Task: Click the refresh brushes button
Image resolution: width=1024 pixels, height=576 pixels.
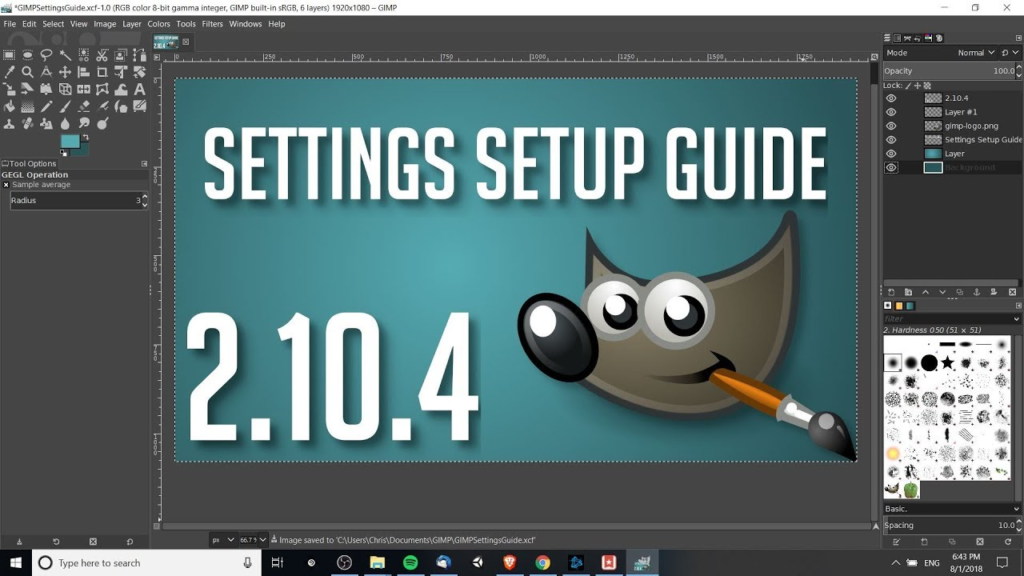Action: [x=1008, y=542]
